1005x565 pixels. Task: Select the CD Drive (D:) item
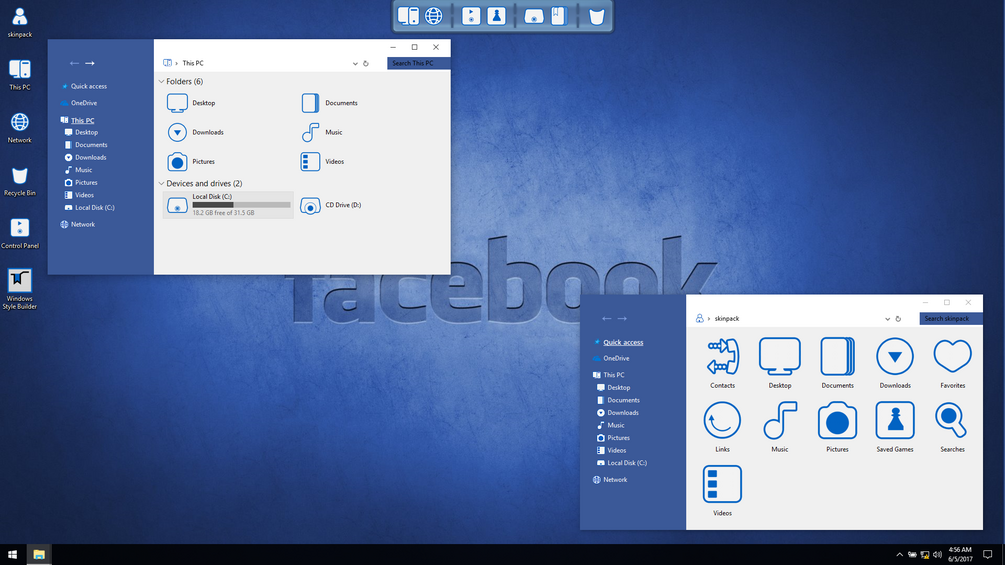pyautogui.click(x=331, y=205)
